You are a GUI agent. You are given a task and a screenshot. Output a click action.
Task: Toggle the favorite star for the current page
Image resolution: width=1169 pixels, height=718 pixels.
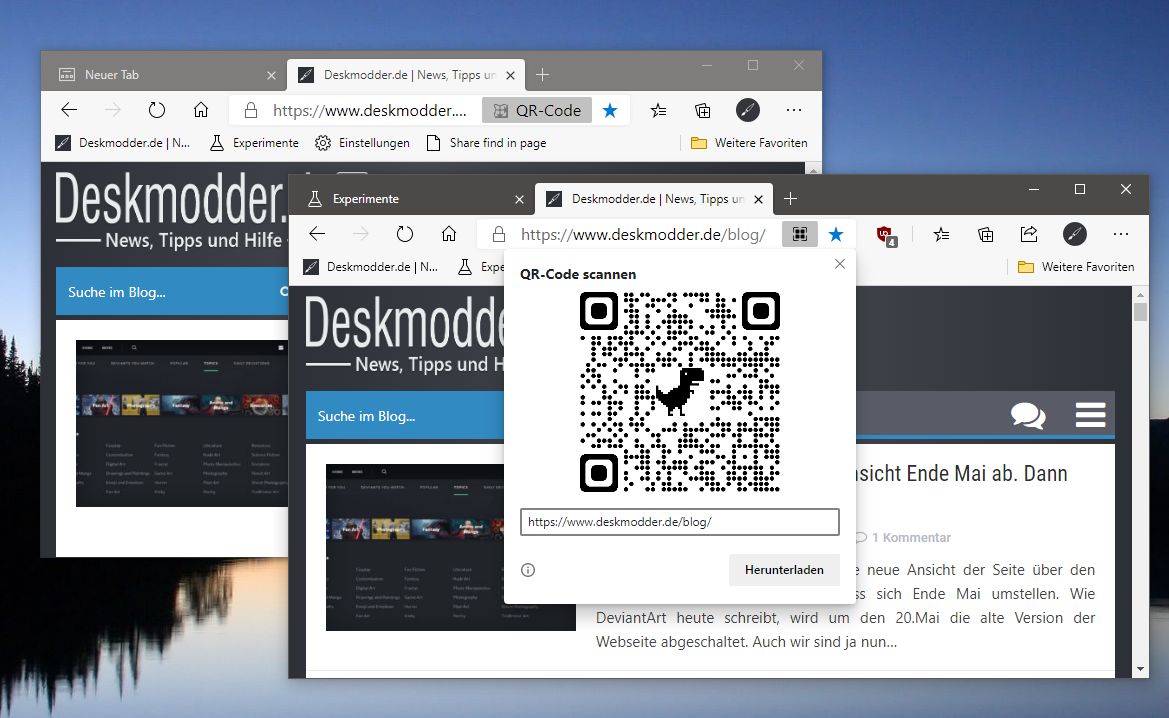point(836,234)
